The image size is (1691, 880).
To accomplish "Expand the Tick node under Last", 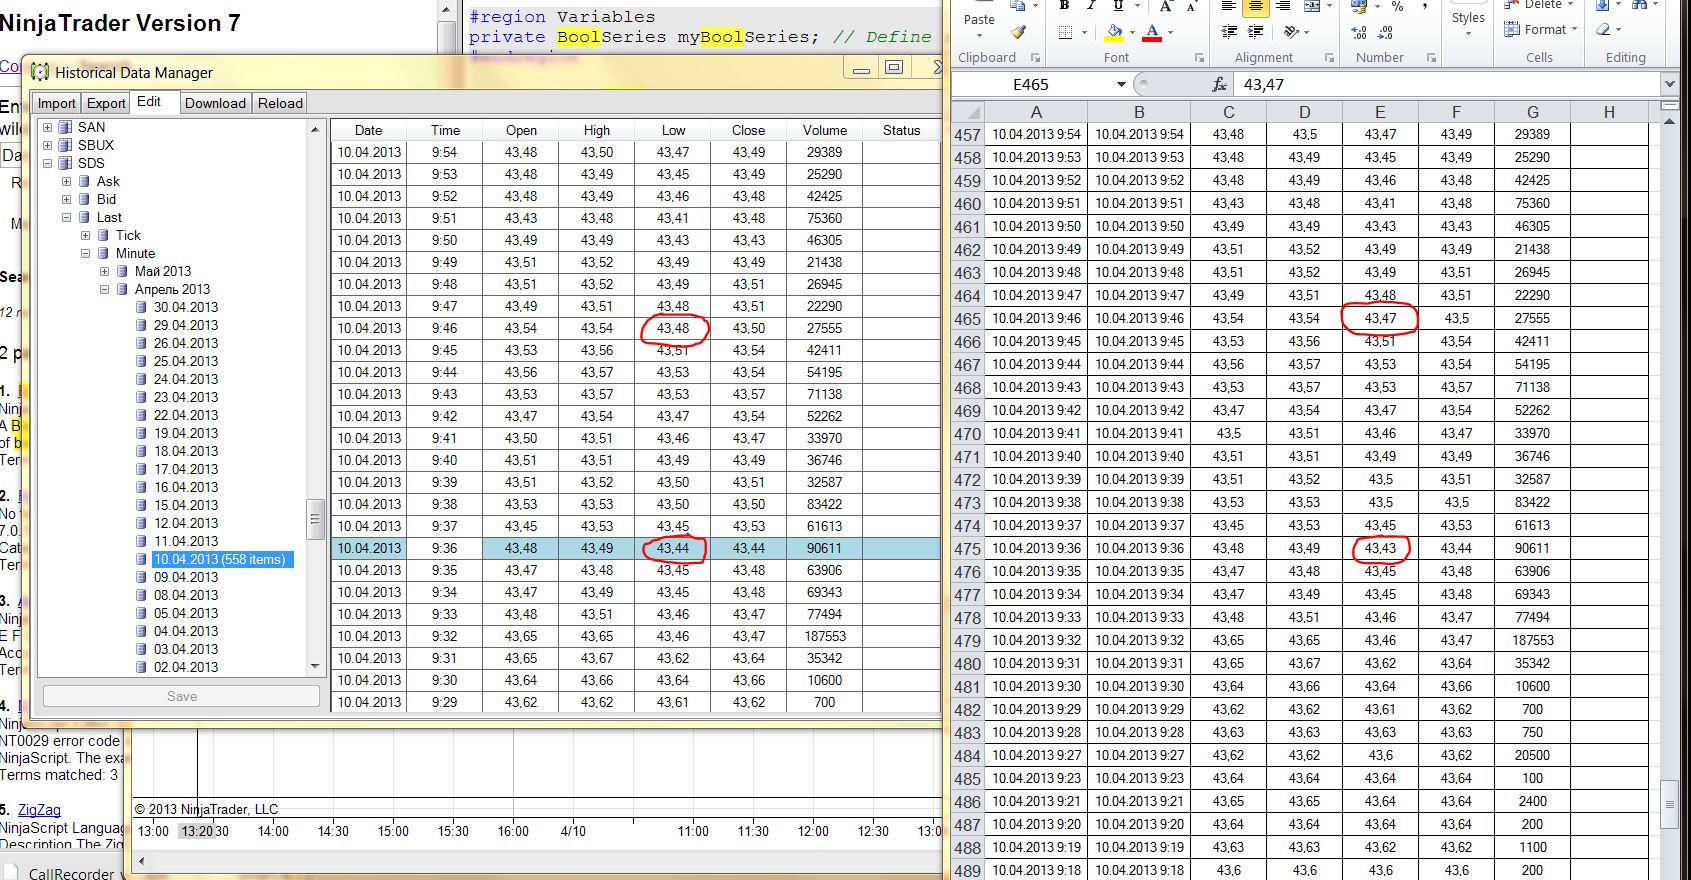I will click(85, 235).
